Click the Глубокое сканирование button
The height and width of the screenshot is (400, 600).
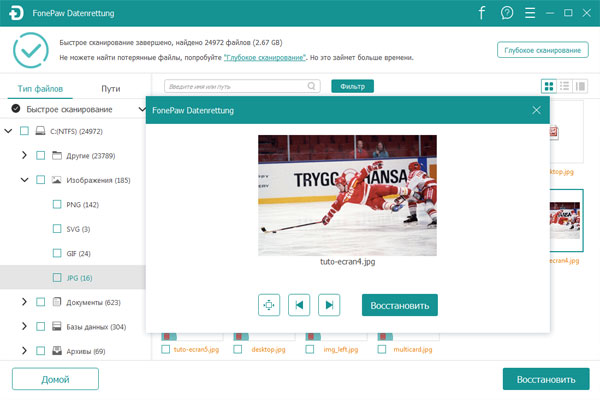point(541,50)
